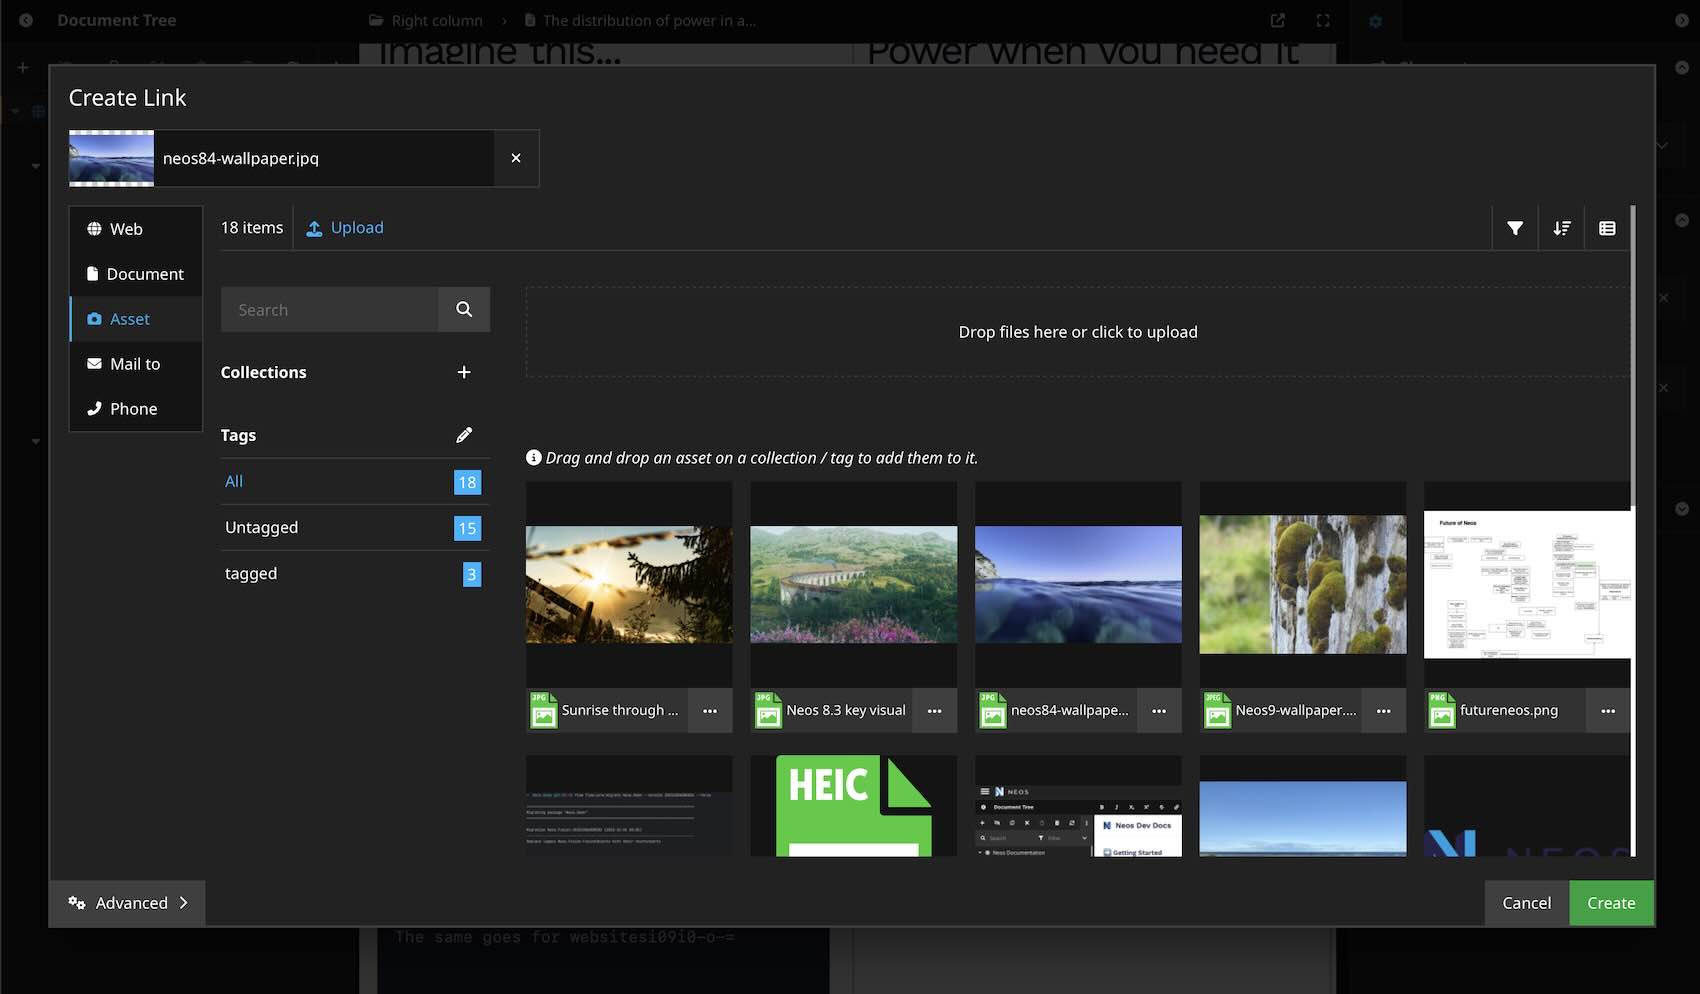The height and width of the screenshot is (994, 1700).
Task: Remove the selected neos84-wallpaper.jpg asset
Action: point(516,158)
